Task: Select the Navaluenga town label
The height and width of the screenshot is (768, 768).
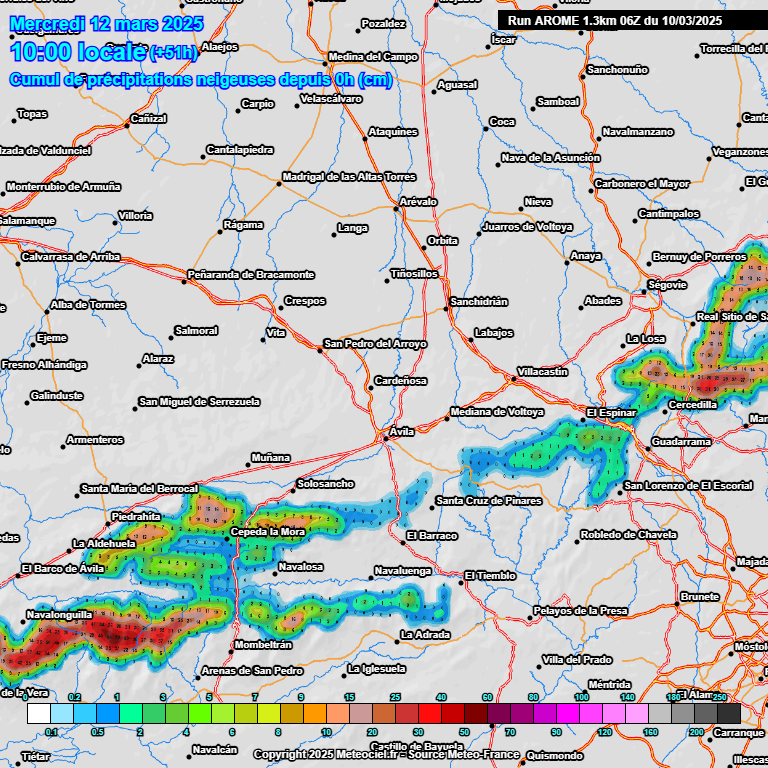Action: [403, 571]
